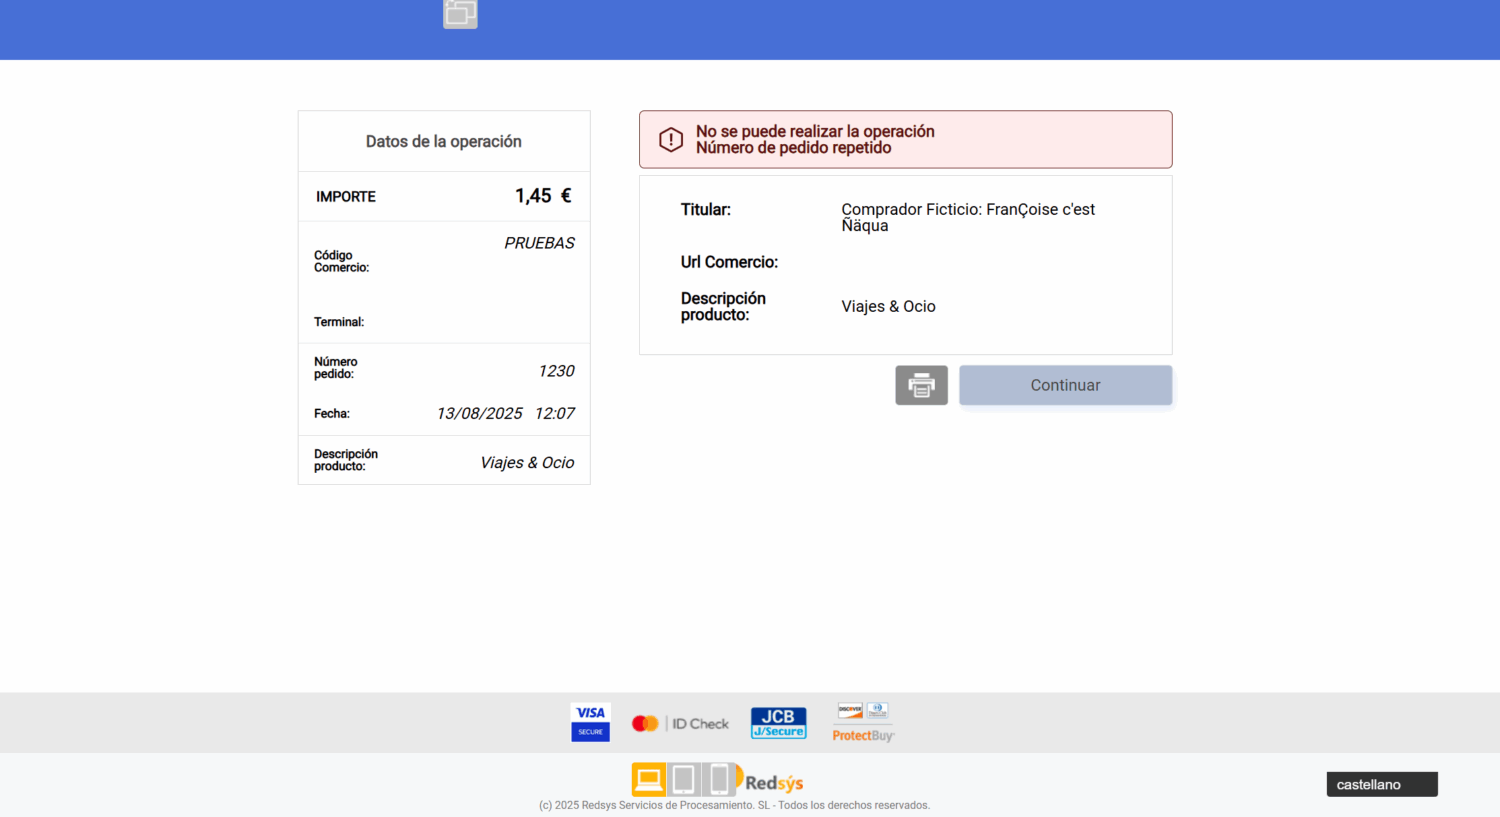Click the Visa Secure logo
1500x817 pixels.
(x=590, y=722)
